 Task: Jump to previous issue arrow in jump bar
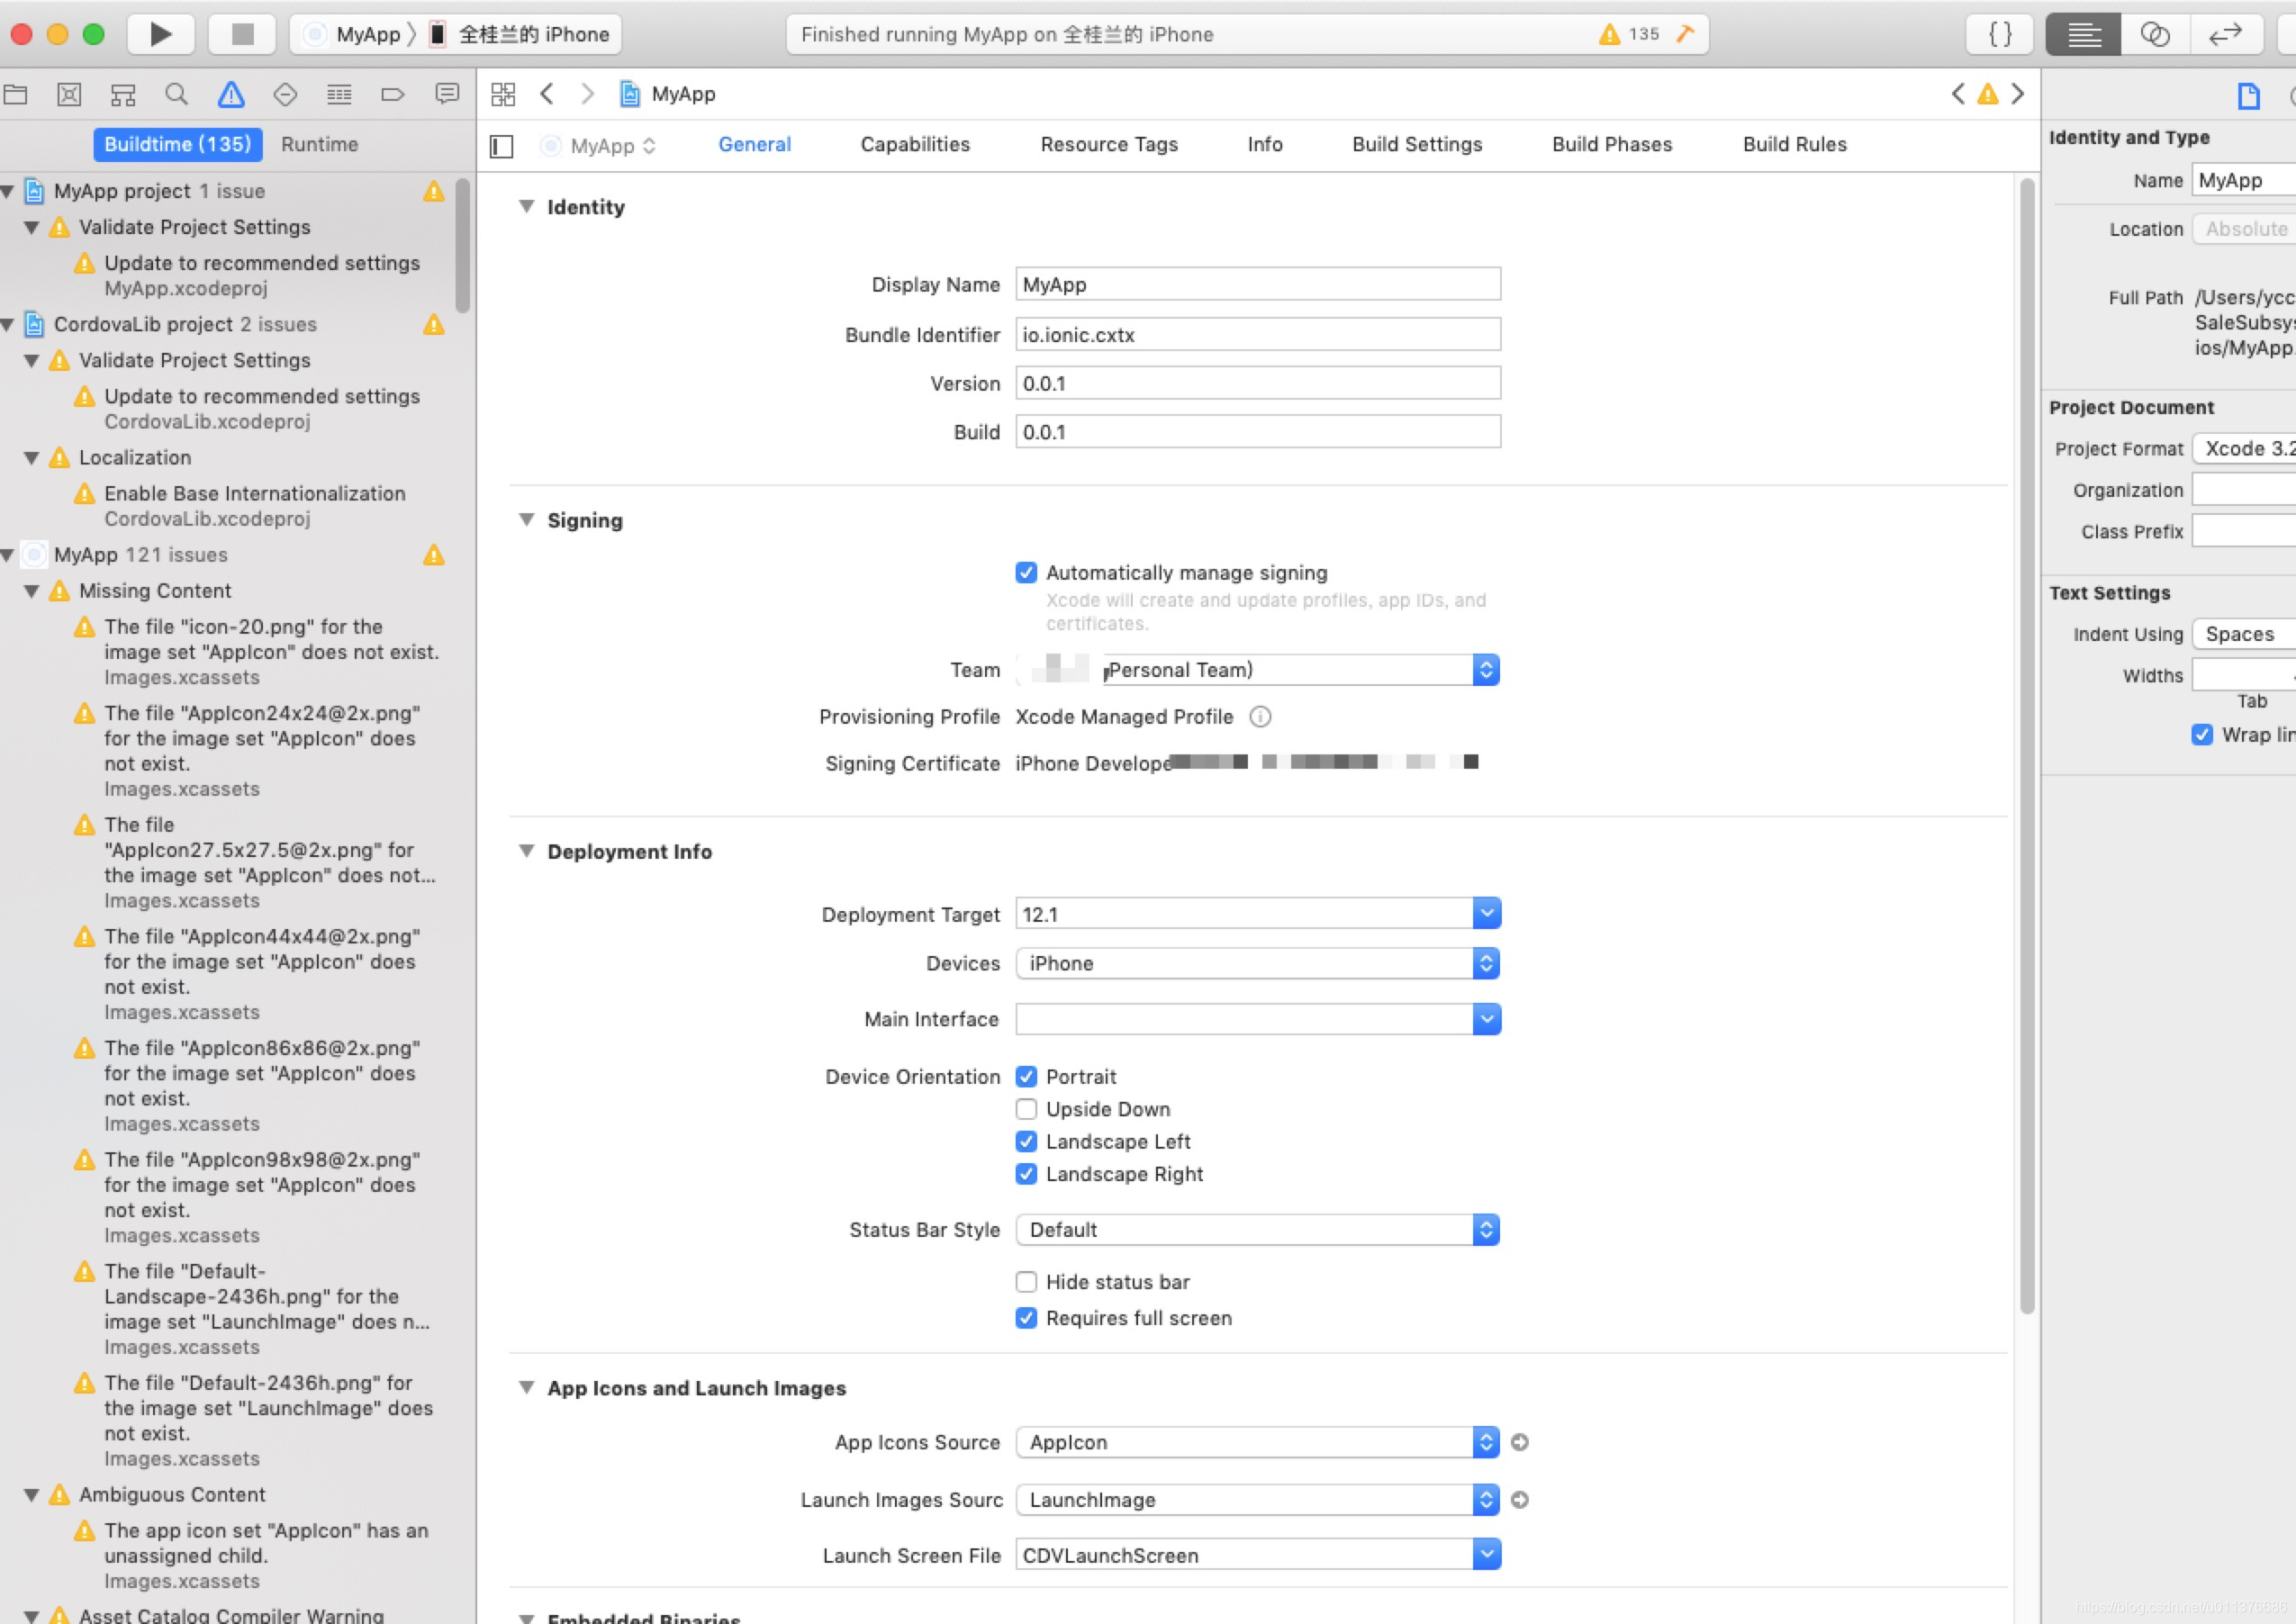(x=1957, y=94)
